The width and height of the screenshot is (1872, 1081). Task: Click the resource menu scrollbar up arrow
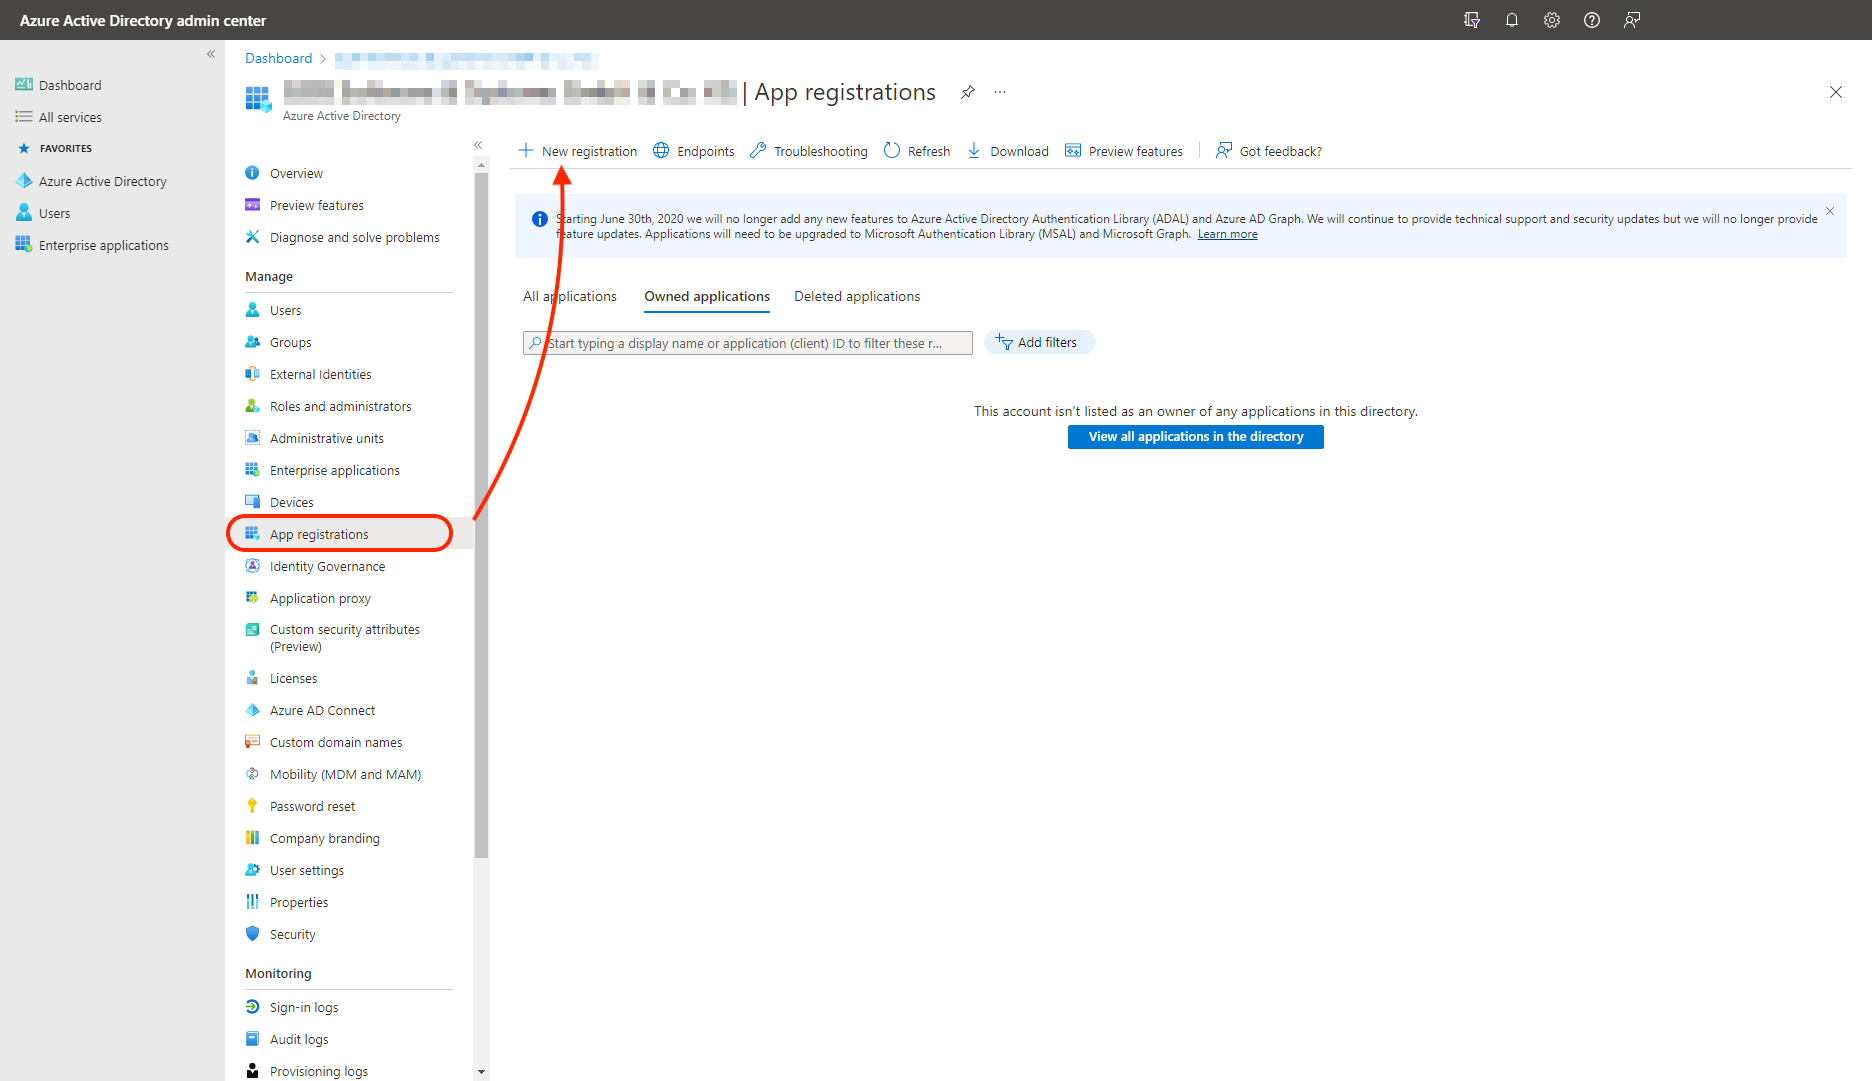coord(481,165)
